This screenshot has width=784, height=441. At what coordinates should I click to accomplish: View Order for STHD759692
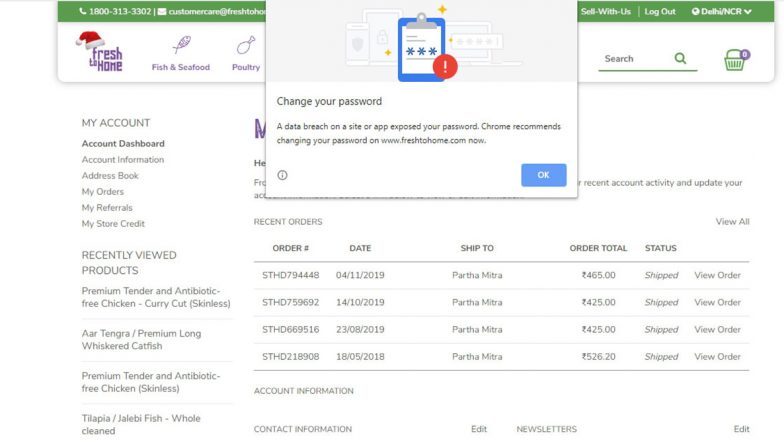tap(717, 302)
